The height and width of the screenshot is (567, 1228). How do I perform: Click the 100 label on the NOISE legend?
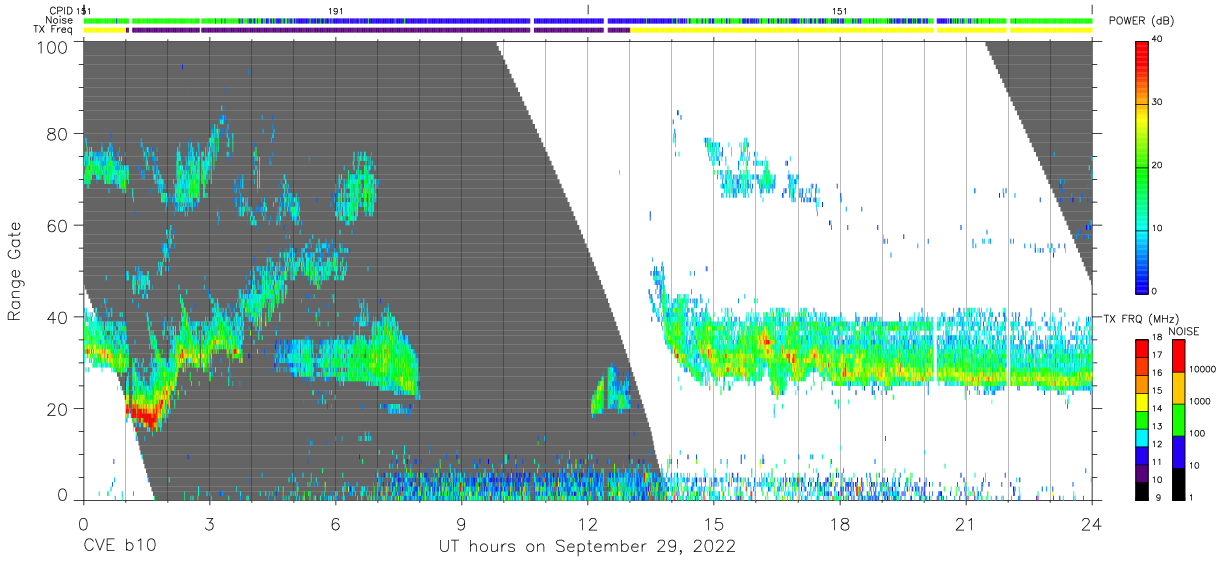[1197, 433]
